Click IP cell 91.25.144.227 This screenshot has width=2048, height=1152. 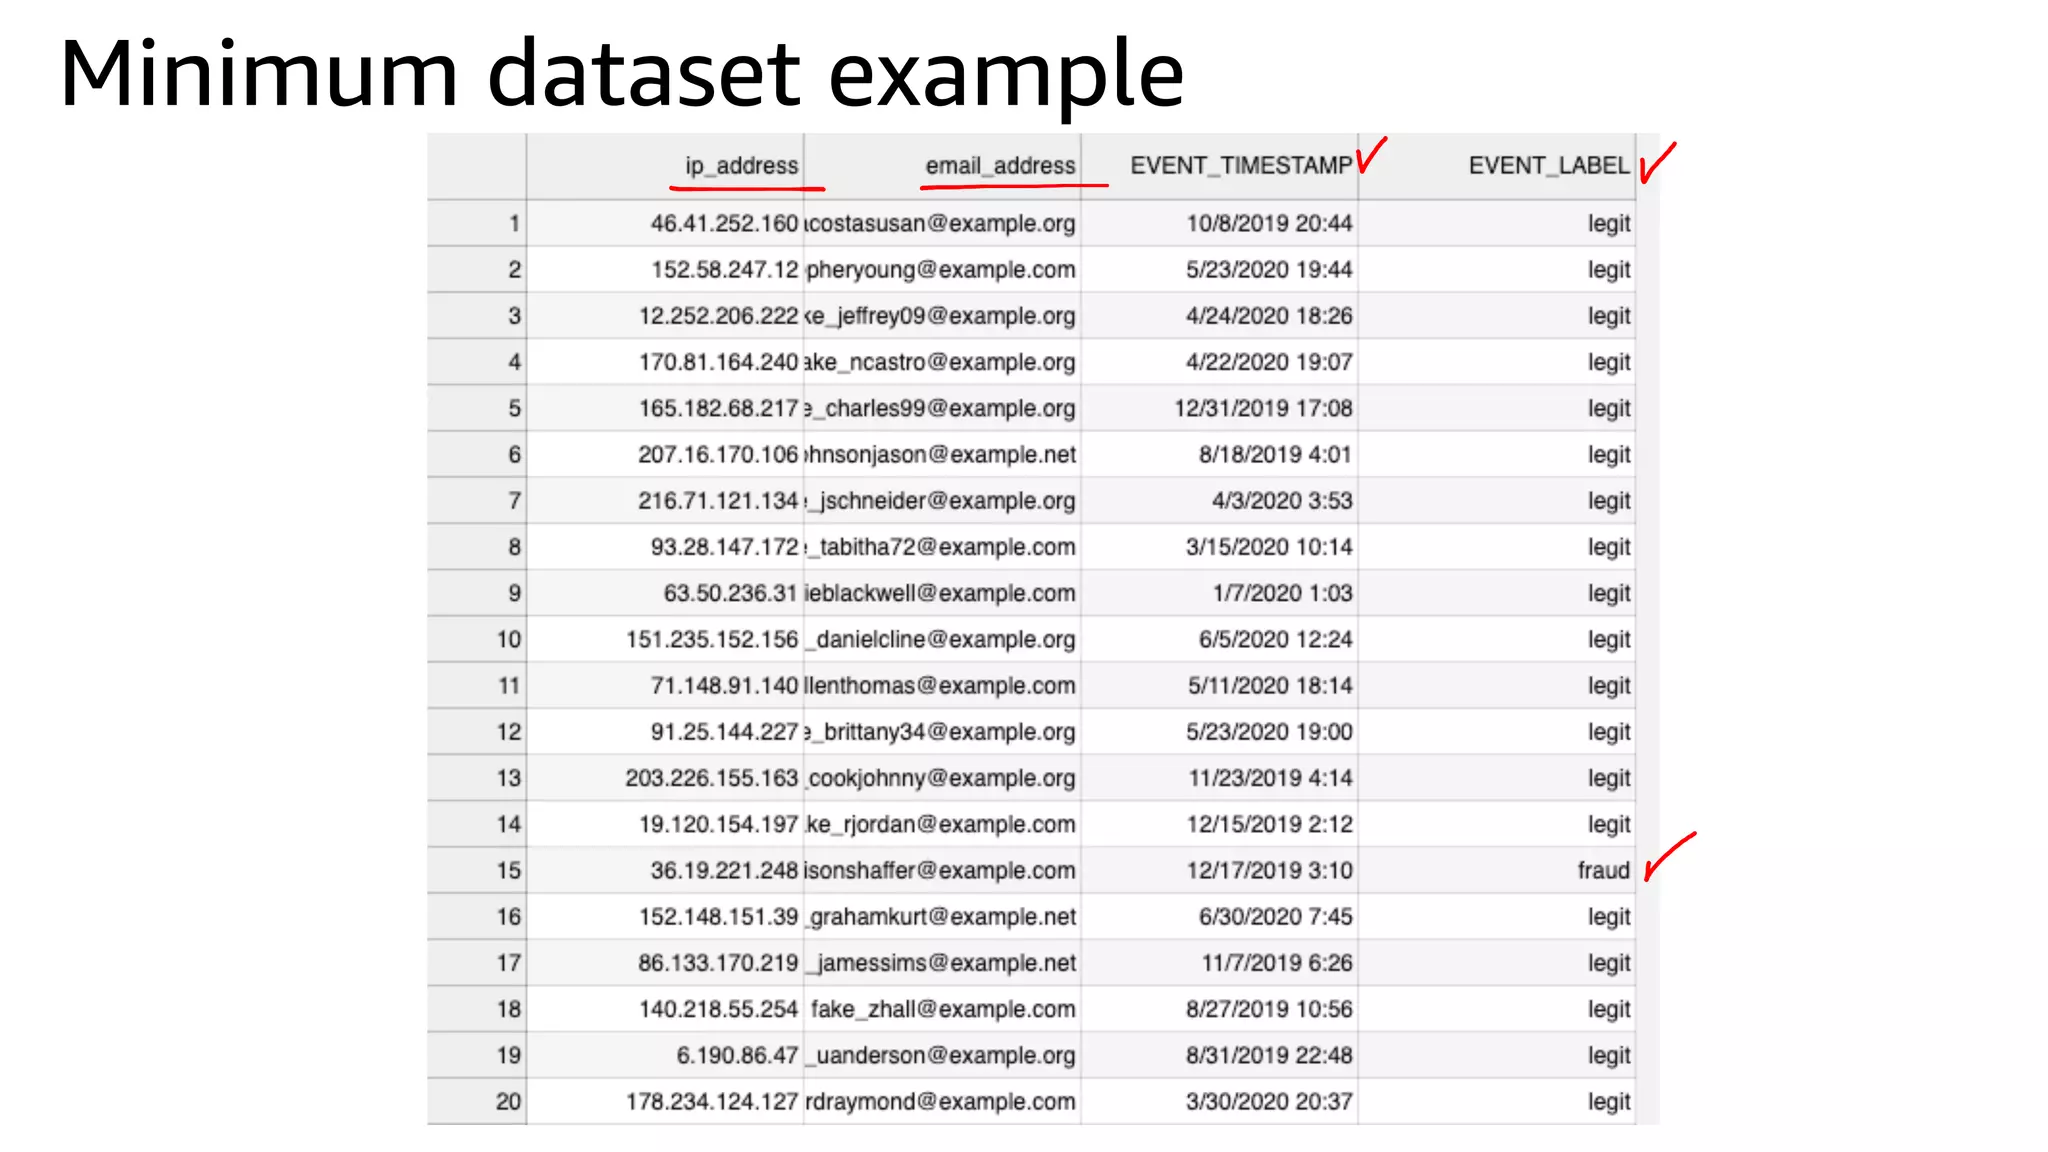tap(665, 732)
